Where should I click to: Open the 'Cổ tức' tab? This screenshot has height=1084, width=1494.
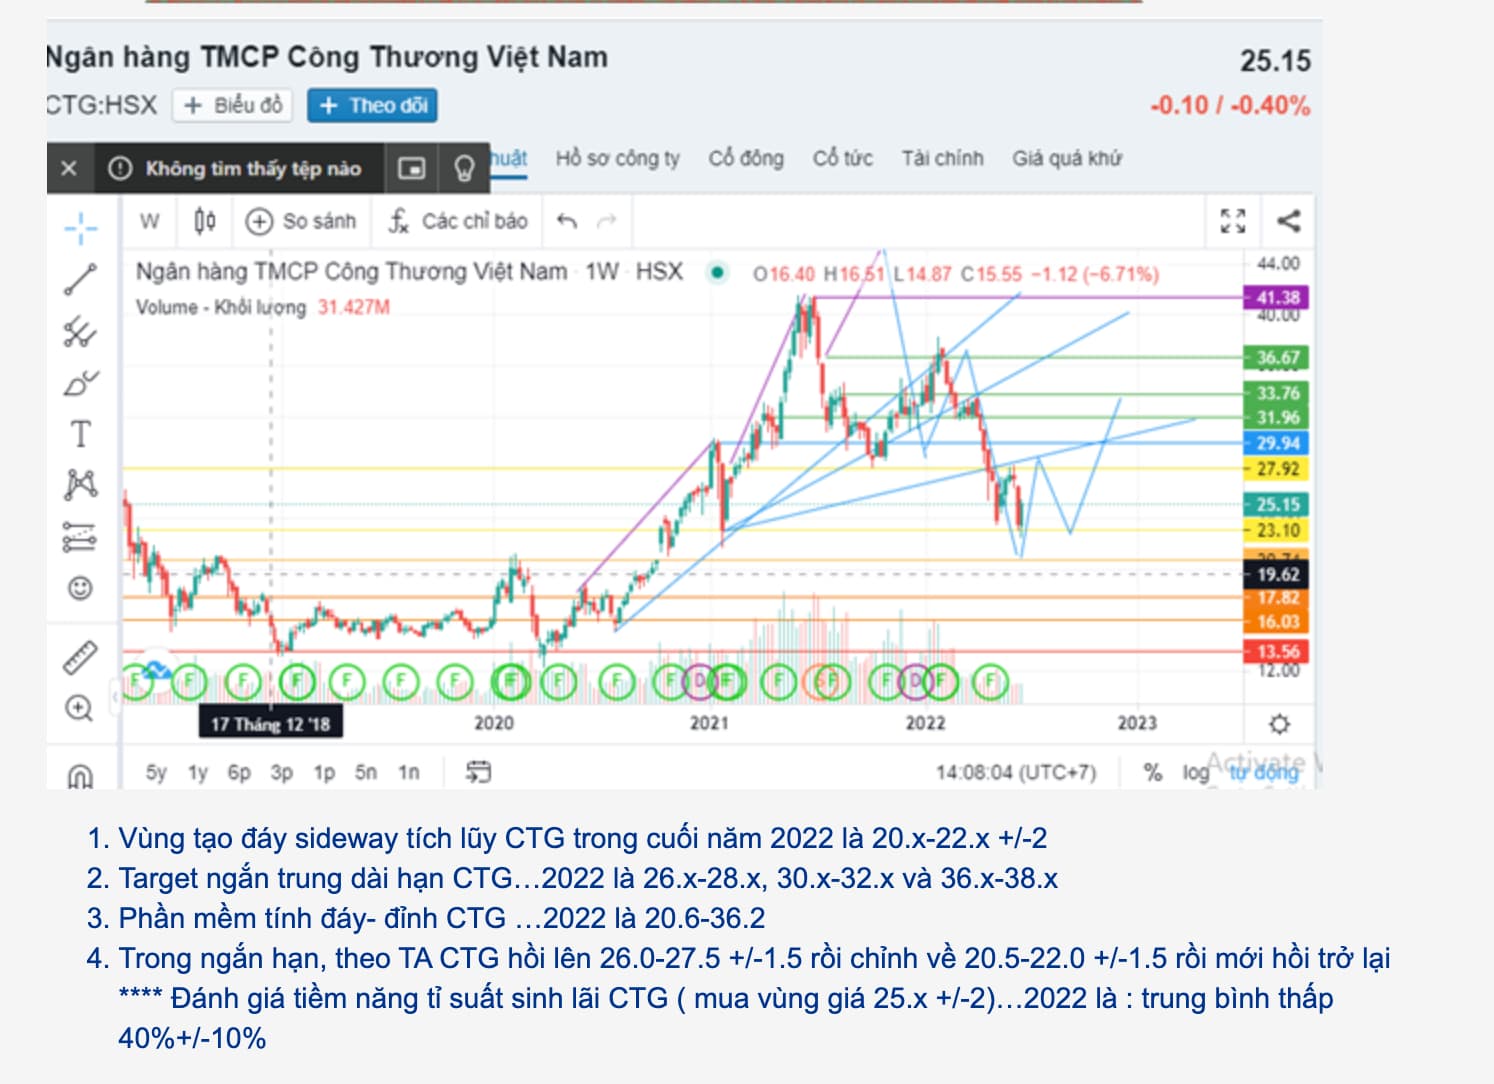pos(843,158)
